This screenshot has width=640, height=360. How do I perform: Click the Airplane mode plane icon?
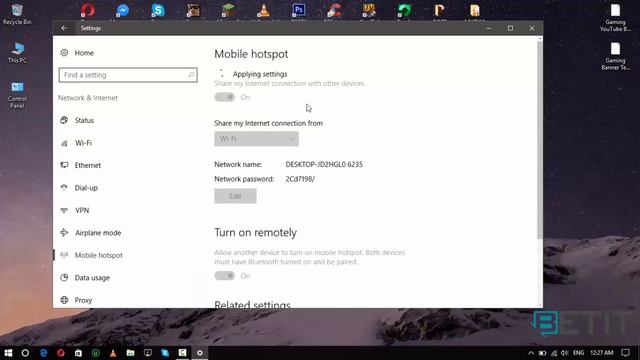pos(64,232)
